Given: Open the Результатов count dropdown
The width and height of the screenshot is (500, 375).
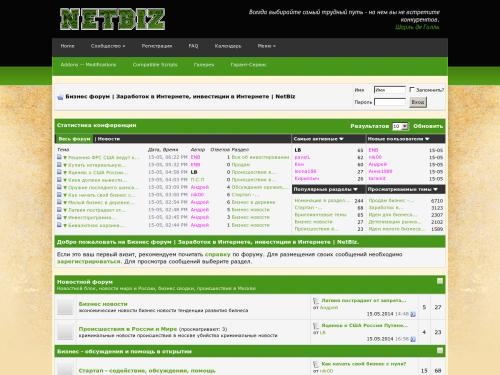Looking at the screenshot, I should [x=400, y=126].
